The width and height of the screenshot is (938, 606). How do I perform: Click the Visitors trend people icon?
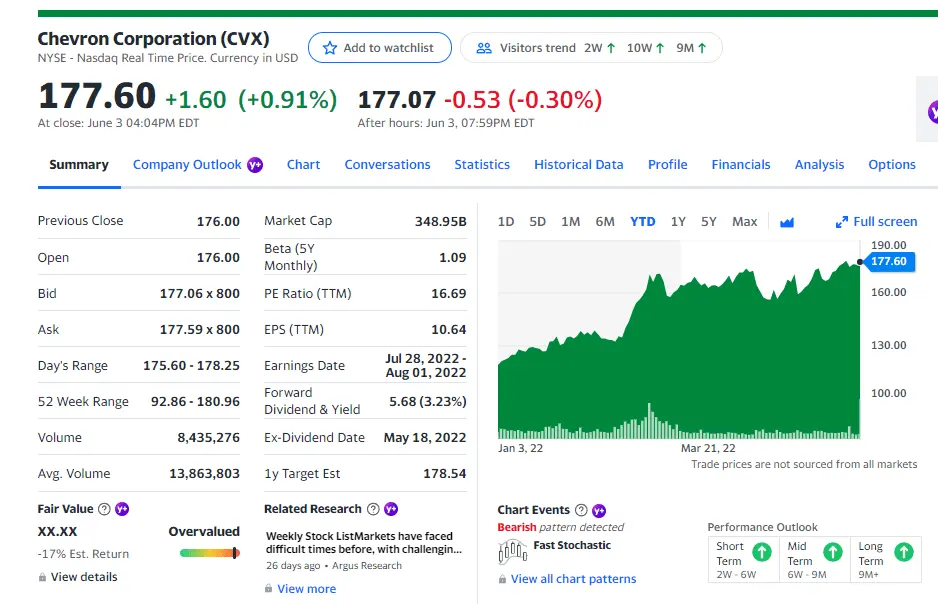pos(484,48)
